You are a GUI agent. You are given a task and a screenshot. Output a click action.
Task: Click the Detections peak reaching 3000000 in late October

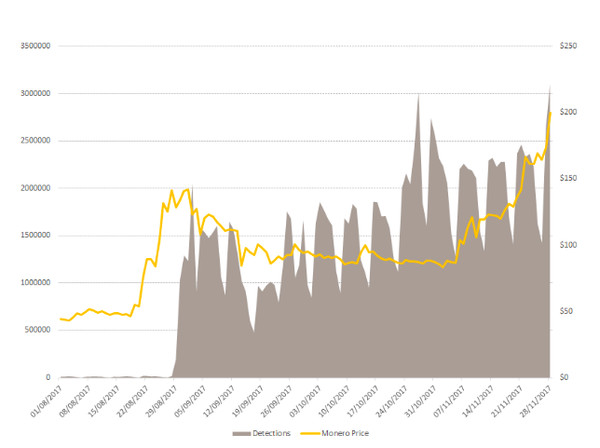pyautogui.click(x=418, y=95)
